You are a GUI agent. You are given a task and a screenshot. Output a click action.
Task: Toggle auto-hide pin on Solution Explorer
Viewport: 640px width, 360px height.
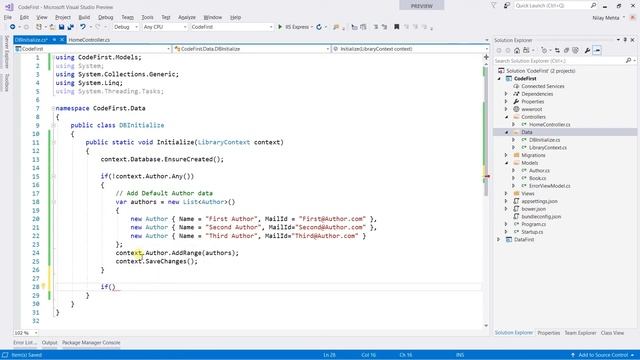click(x=625, y=40)
